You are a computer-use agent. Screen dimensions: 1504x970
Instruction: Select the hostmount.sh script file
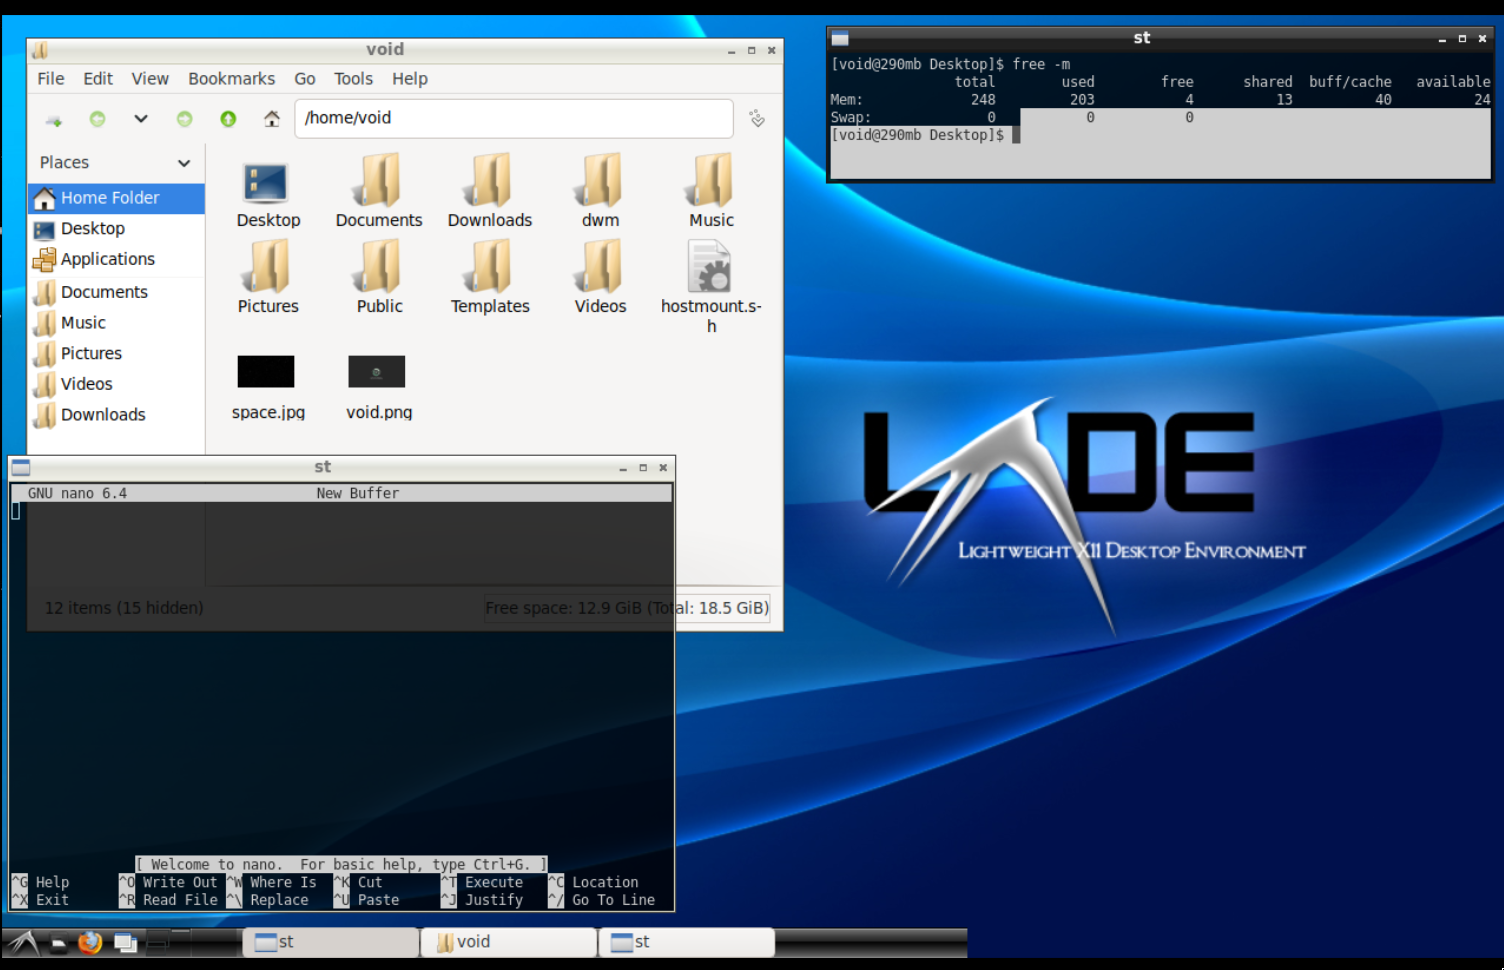coord(712,268)
